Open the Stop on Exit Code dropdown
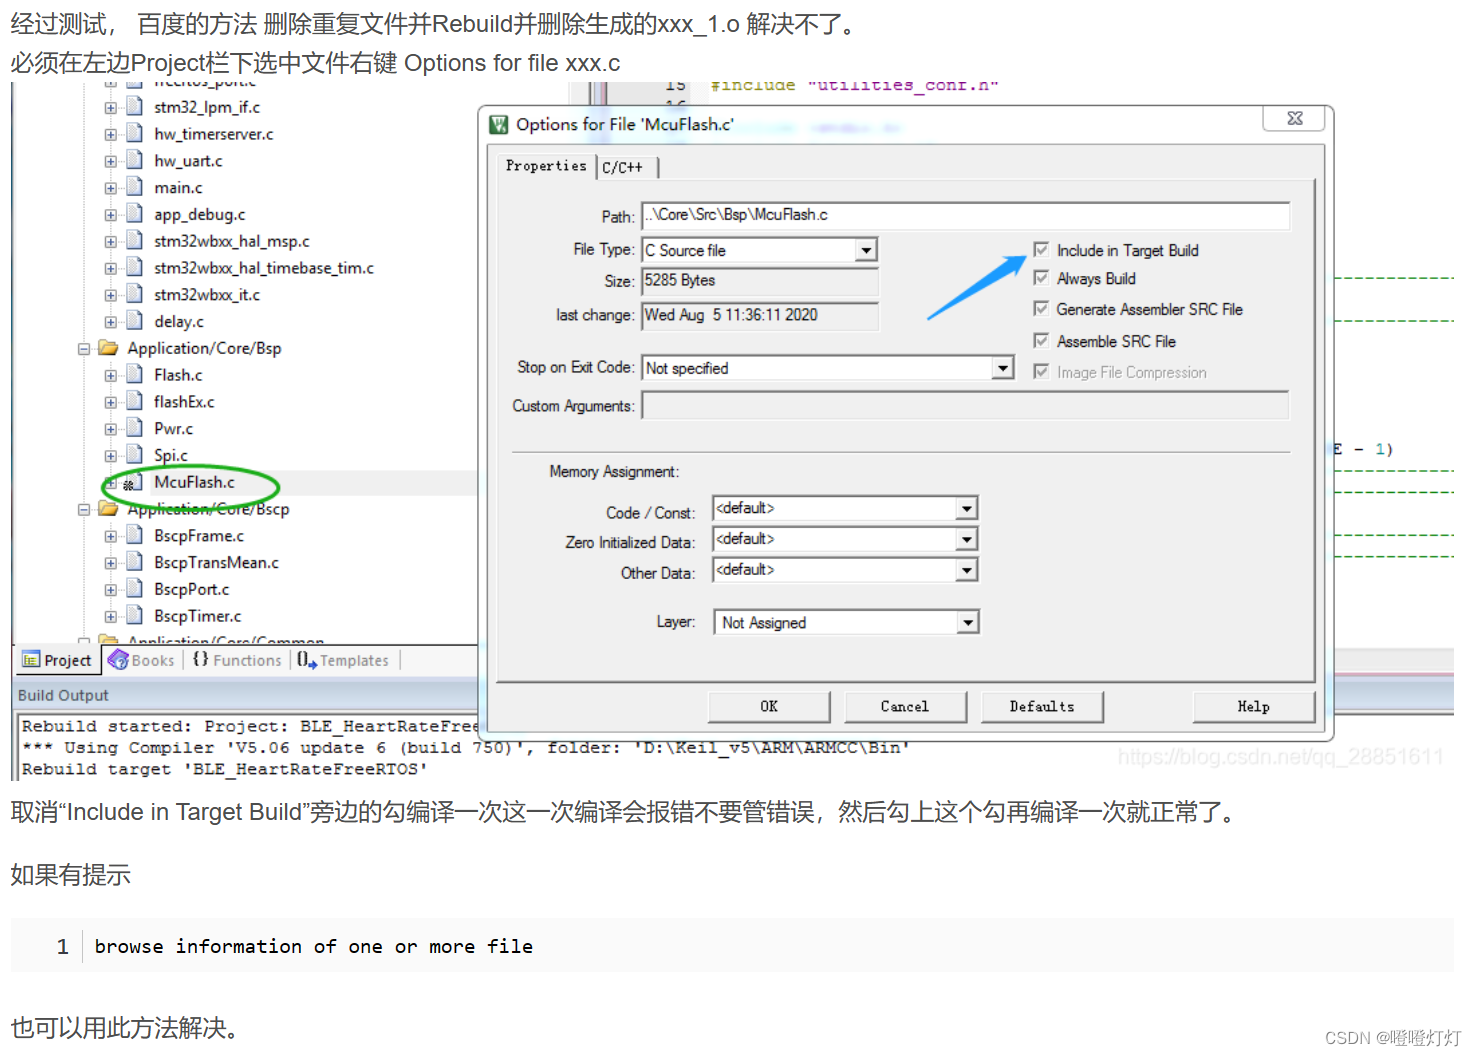 1003,368
